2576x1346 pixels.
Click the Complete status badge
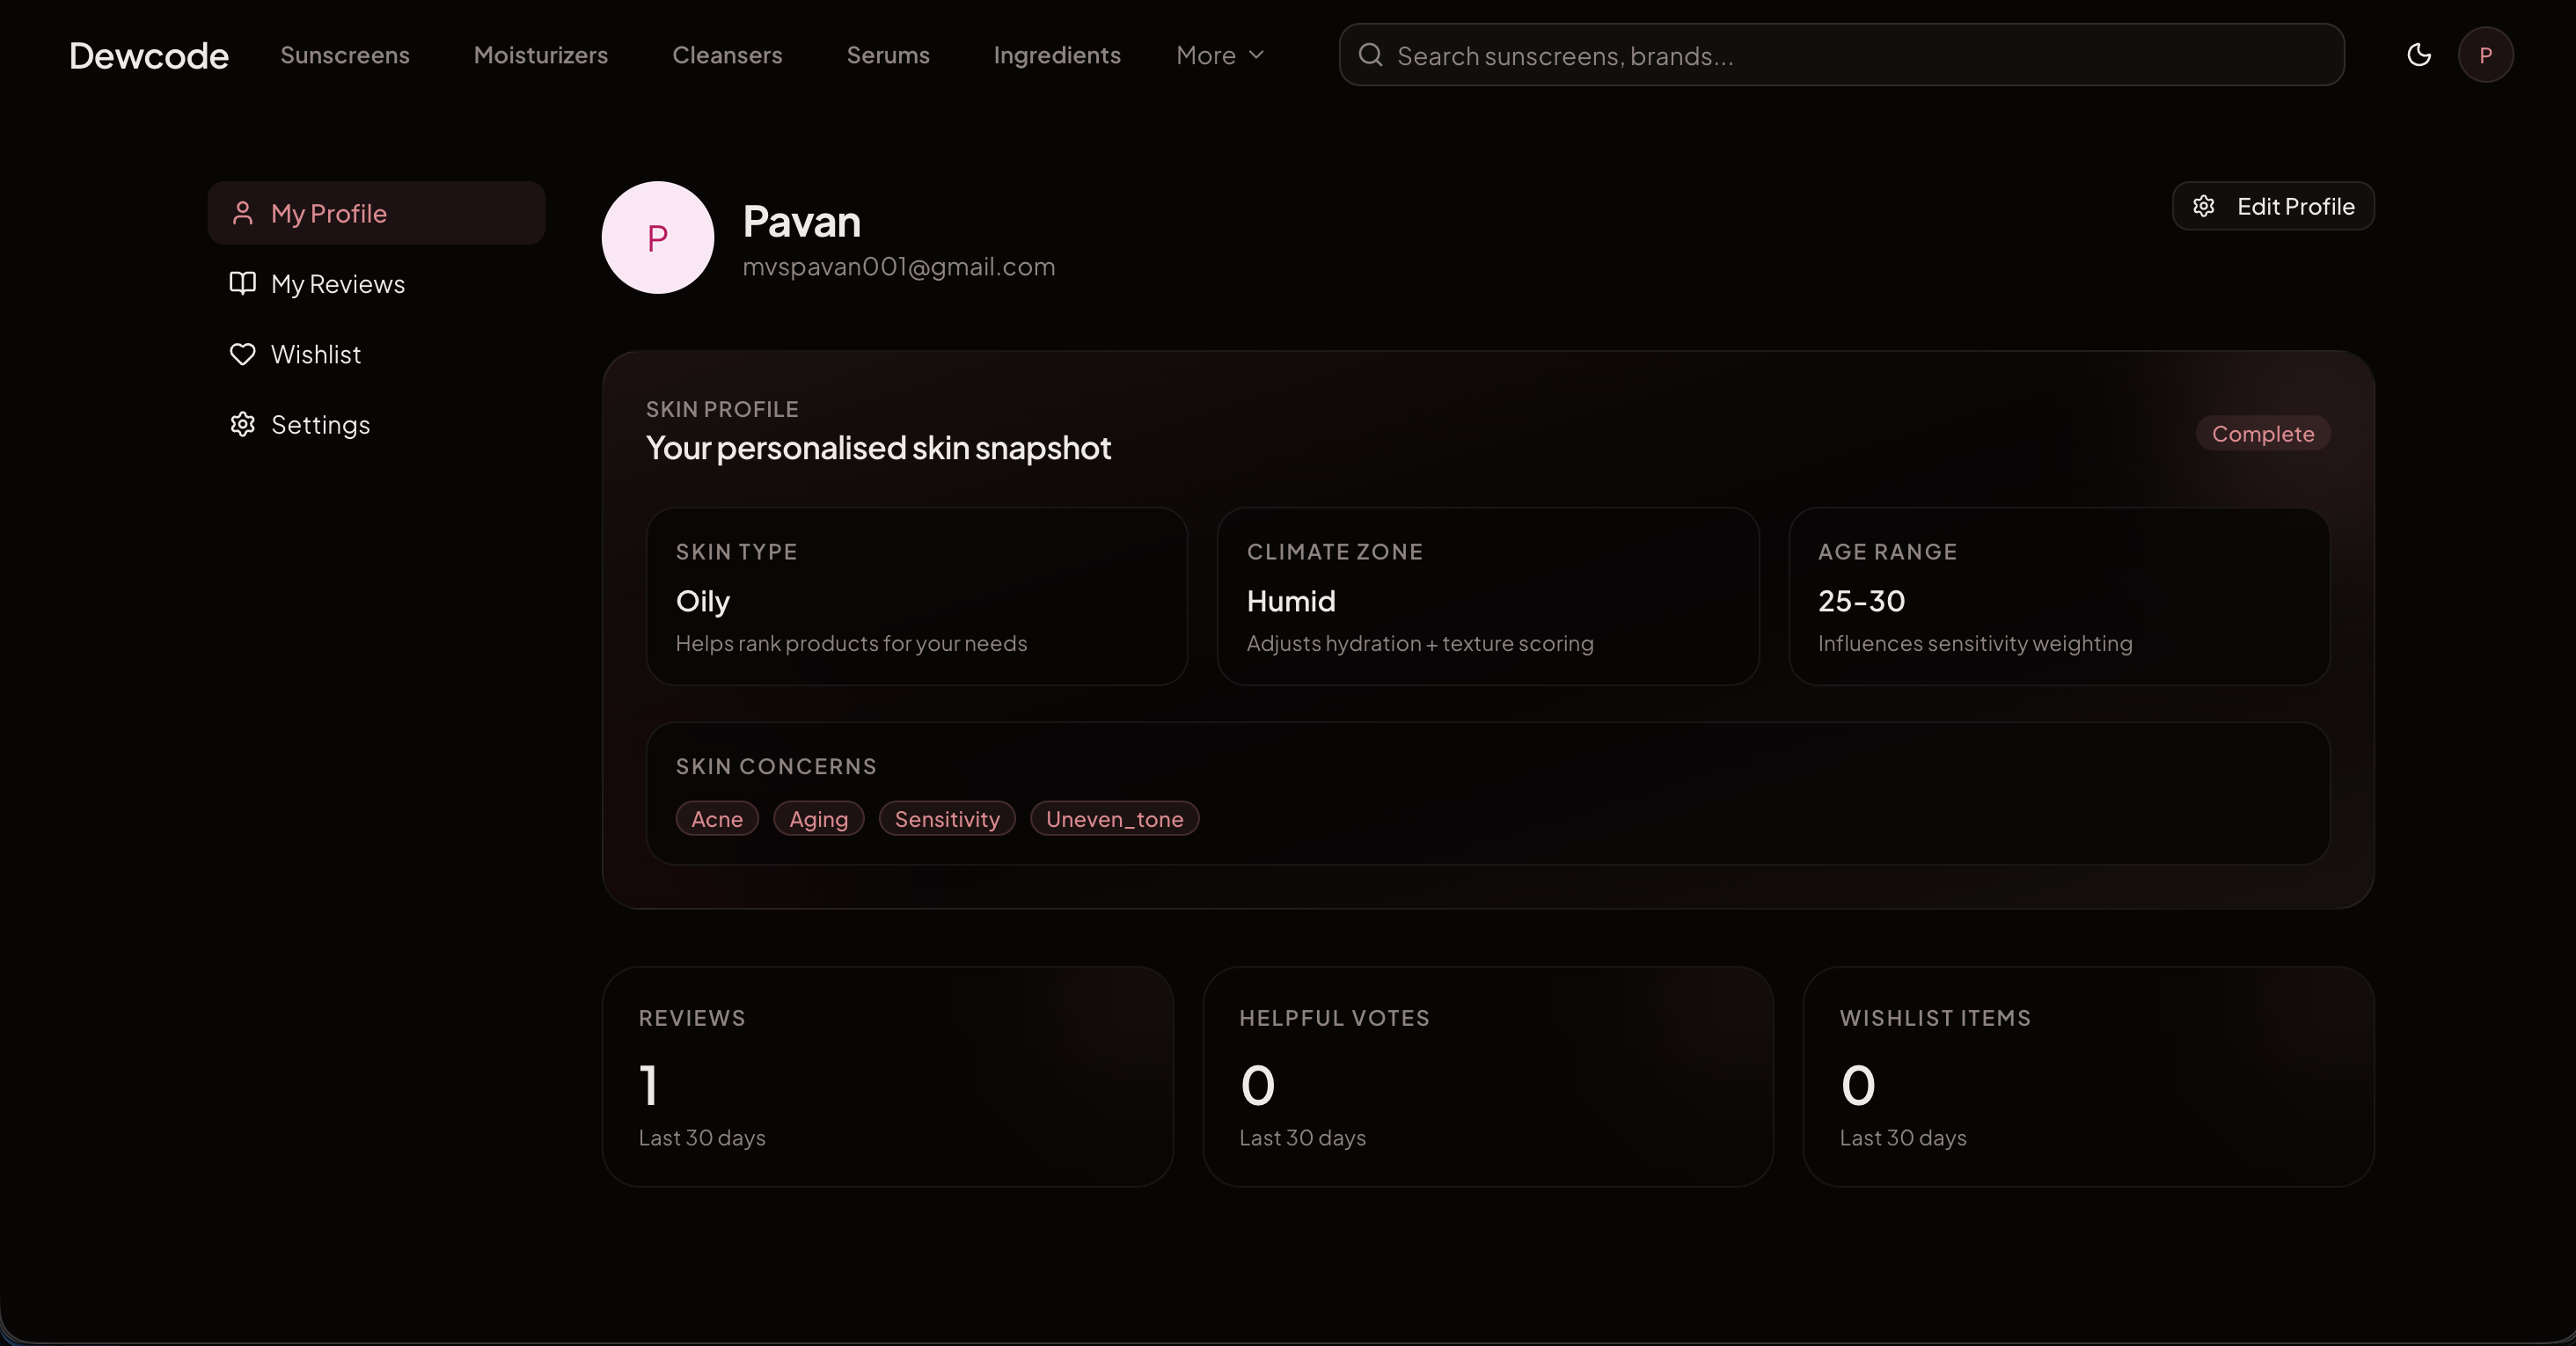coord(2262,433)
